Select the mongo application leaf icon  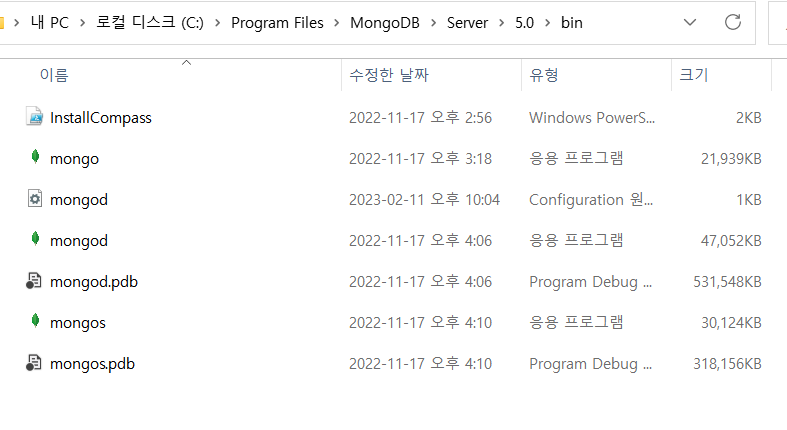coord(35,157)
